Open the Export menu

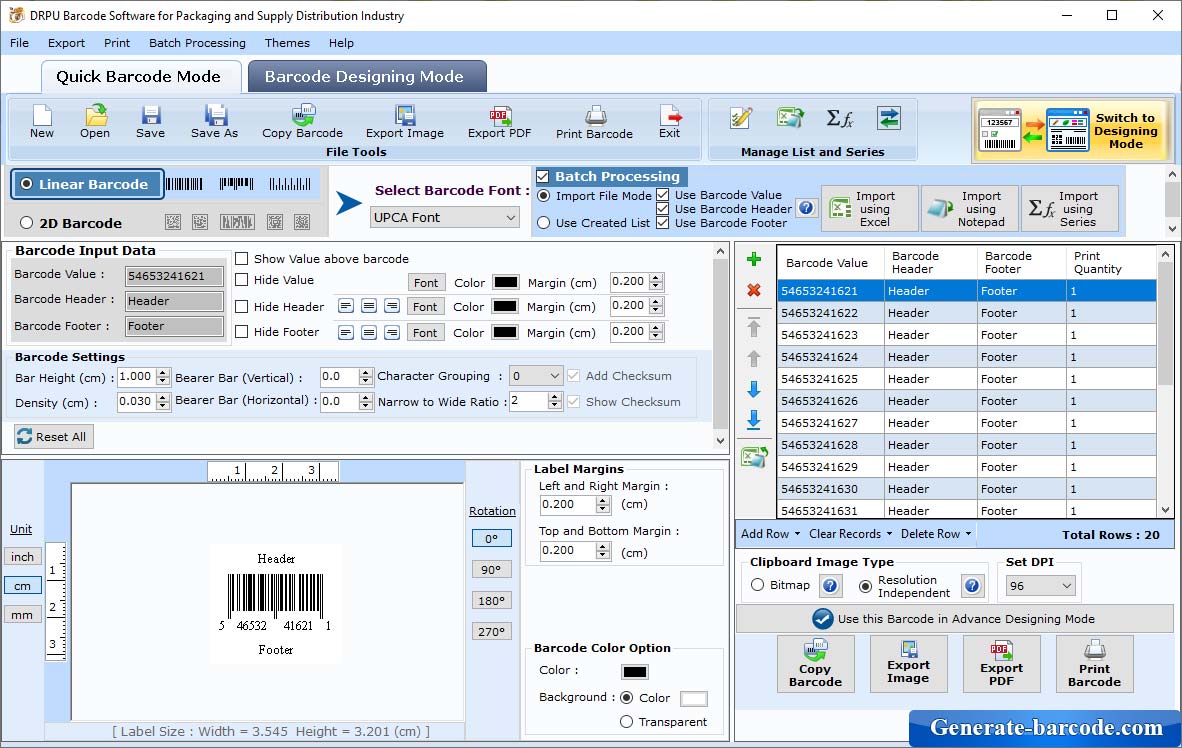click(x=66, y=43)
